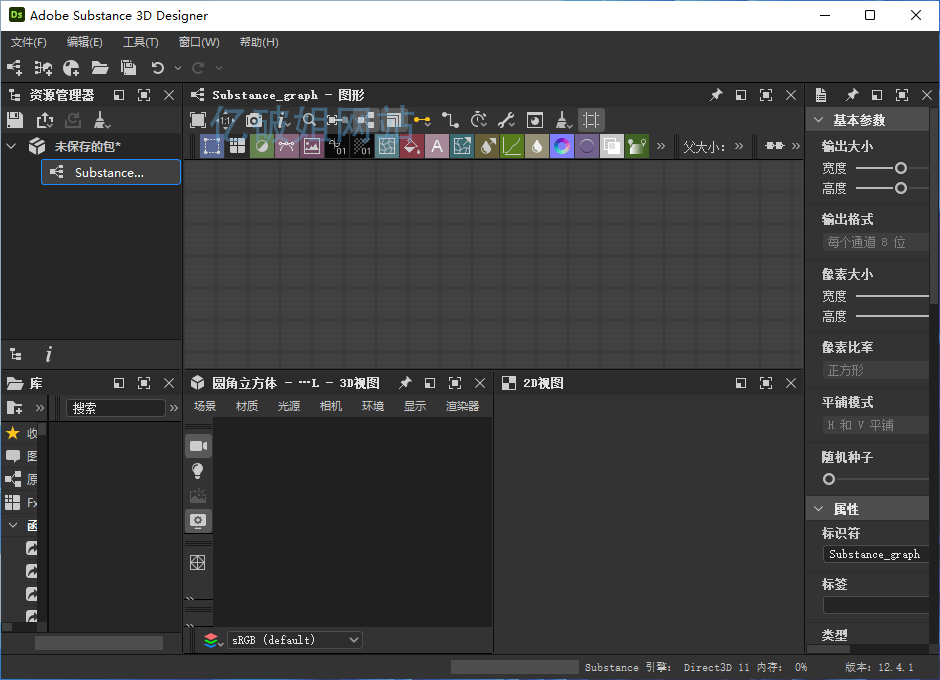Click the output size width slider handle
940x680 pixels.
900,168
